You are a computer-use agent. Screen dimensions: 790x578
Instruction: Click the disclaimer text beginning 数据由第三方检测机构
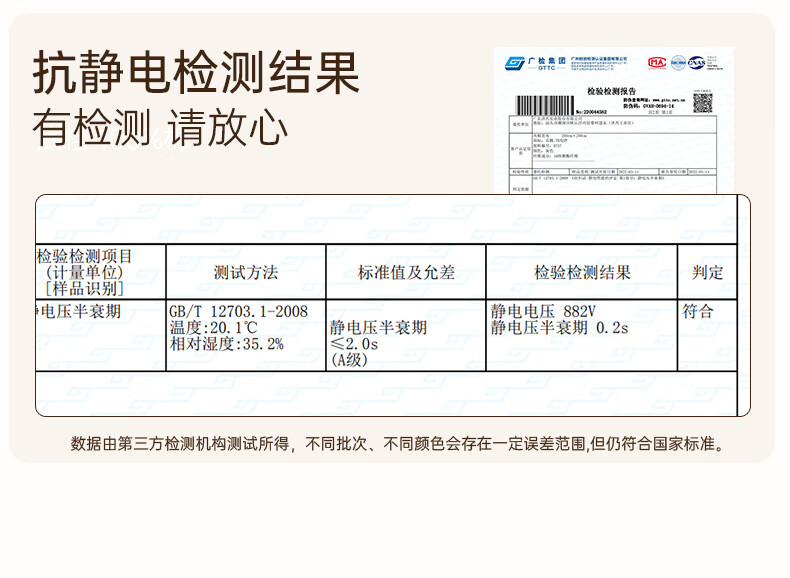point(398,444)
